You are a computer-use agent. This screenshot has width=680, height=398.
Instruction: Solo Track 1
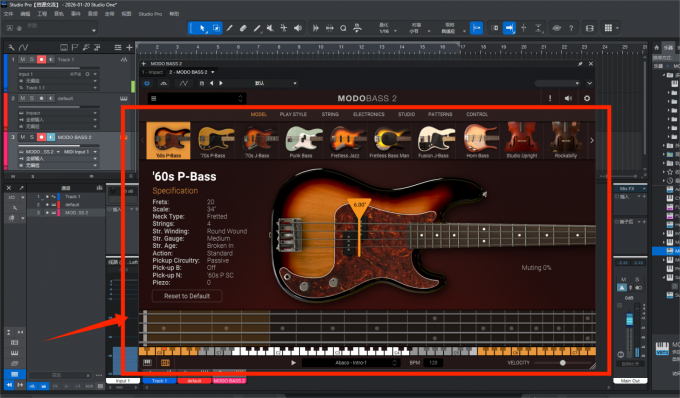click(32, 59)
